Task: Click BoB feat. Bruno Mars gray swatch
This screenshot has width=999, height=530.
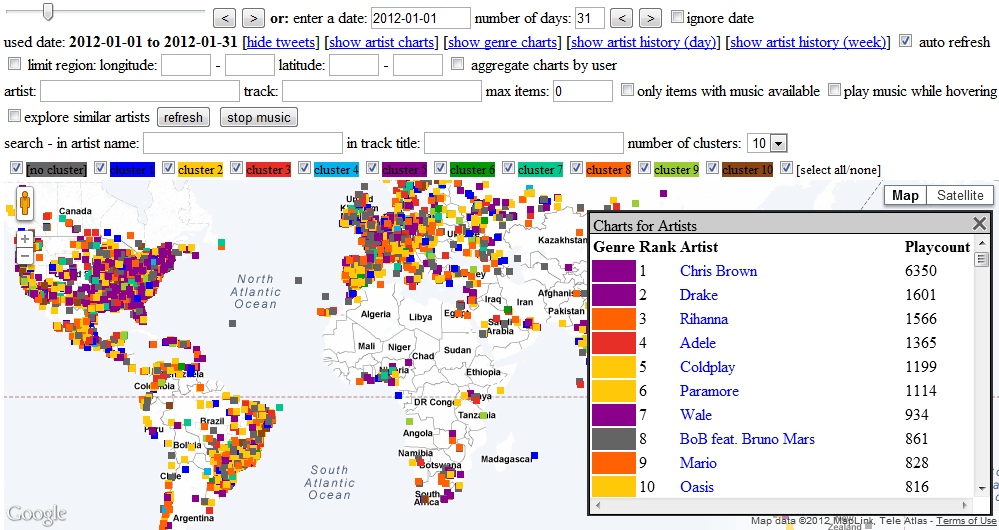Action: [614, 439]
